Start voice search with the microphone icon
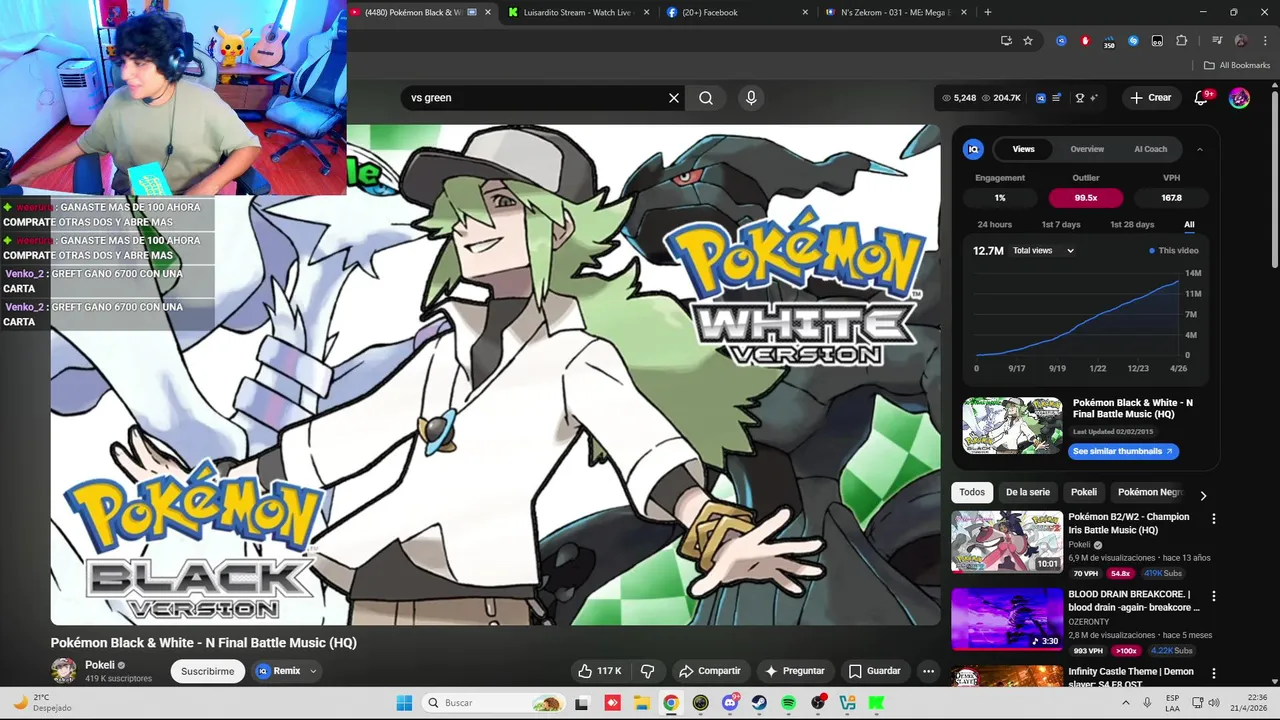The width and height of the screenshot is (1280, 720). pyautogui.click(x=751, y=98)
